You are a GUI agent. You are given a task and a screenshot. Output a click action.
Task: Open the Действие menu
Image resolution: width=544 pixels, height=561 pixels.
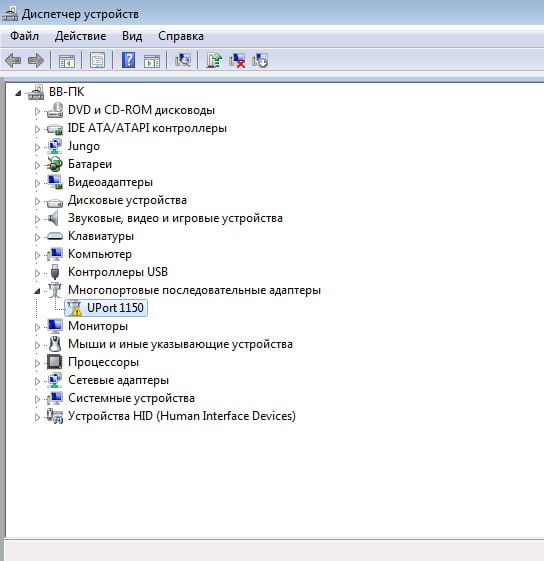tap(81, 36)
